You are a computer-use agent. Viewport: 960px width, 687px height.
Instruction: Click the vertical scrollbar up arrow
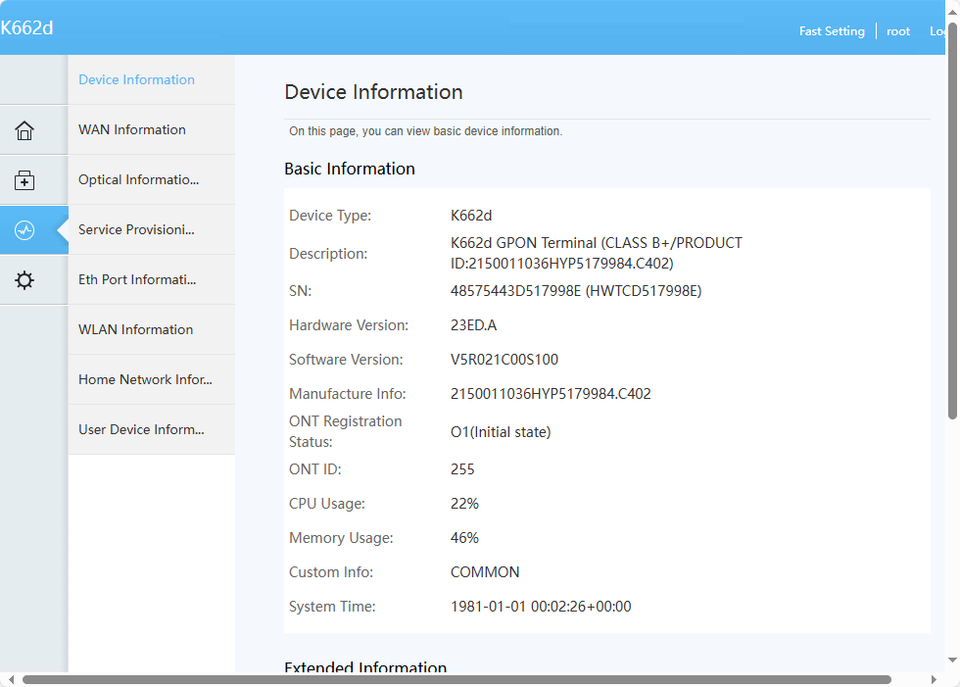(952, 7)
